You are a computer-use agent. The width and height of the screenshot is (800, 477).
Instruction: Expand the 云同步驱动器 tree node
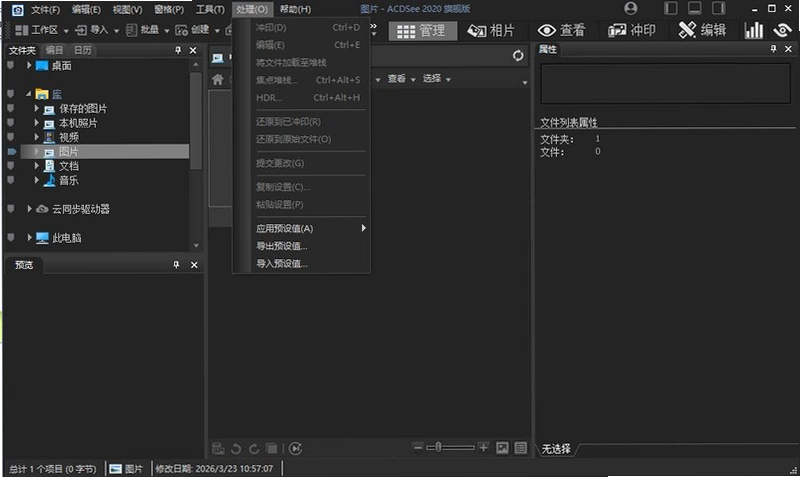(29, 209)
